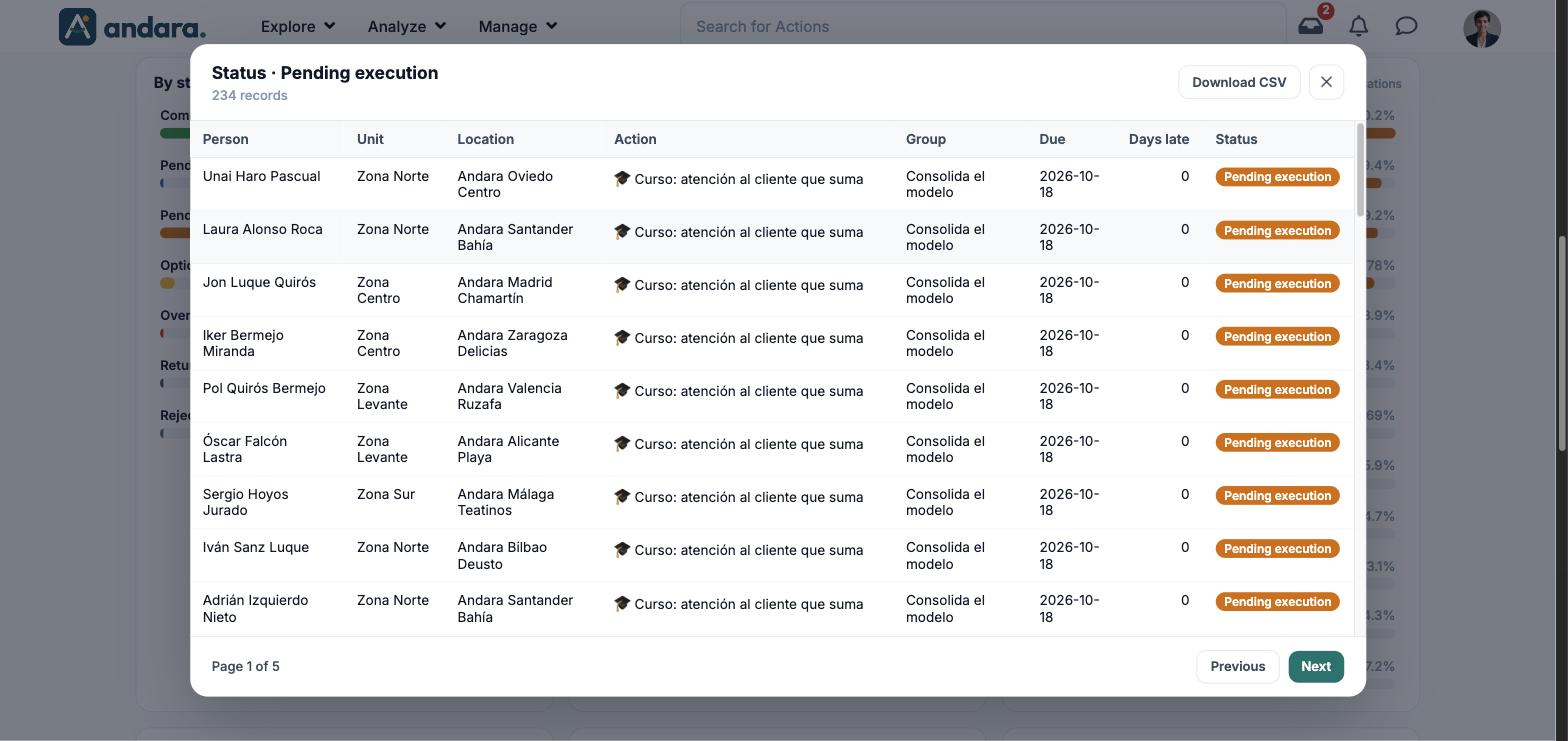Screen dimensions: 1568x741
Task: Select person Óscar Falcón Lastra
Action: [245, 449]
